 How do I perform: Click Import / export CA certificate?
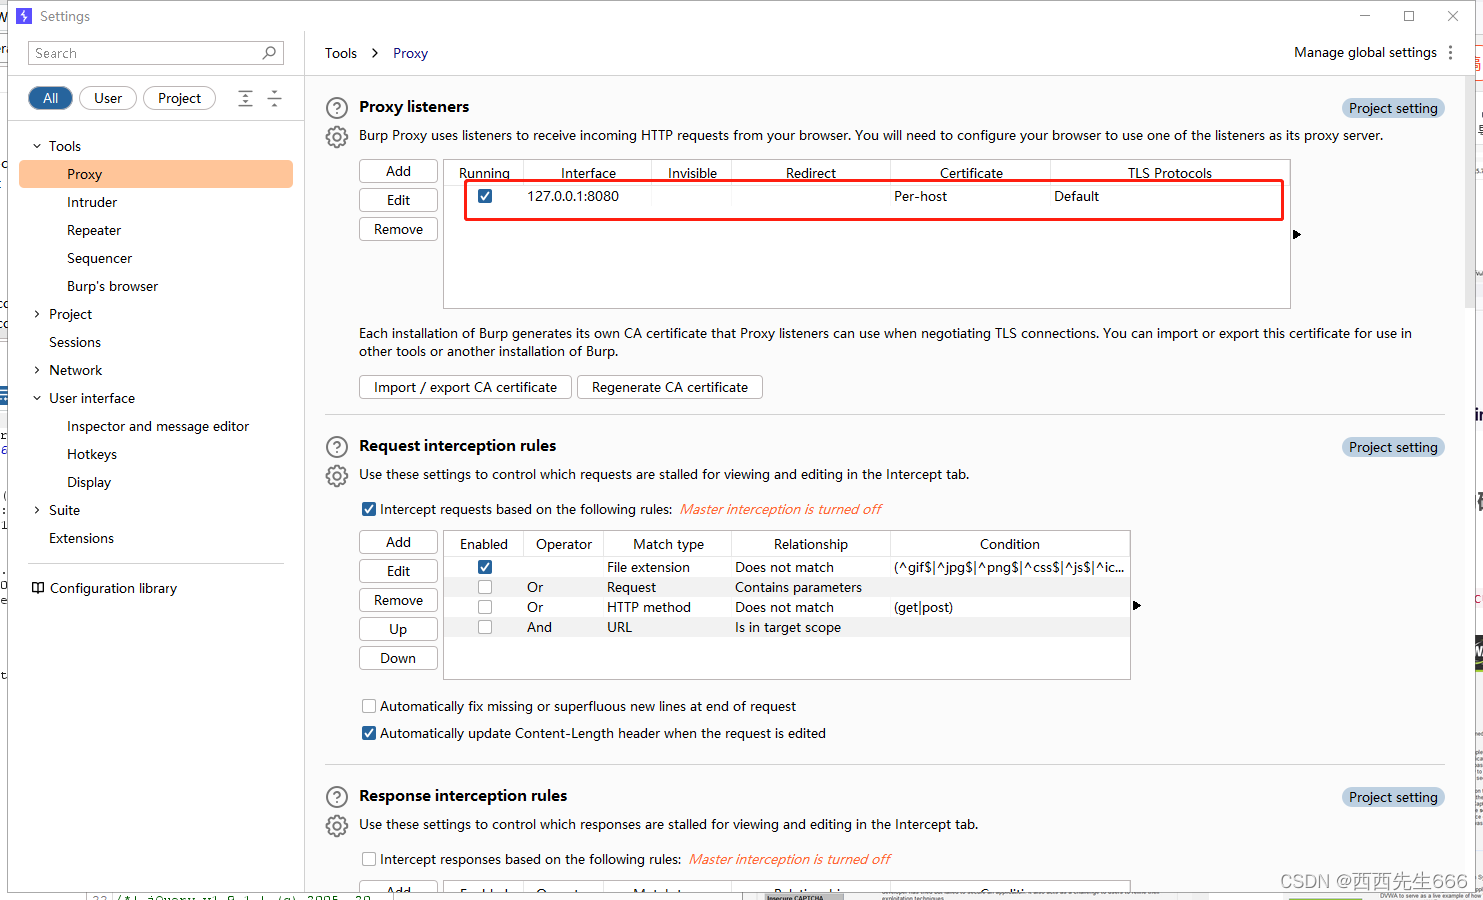(465, 387)
